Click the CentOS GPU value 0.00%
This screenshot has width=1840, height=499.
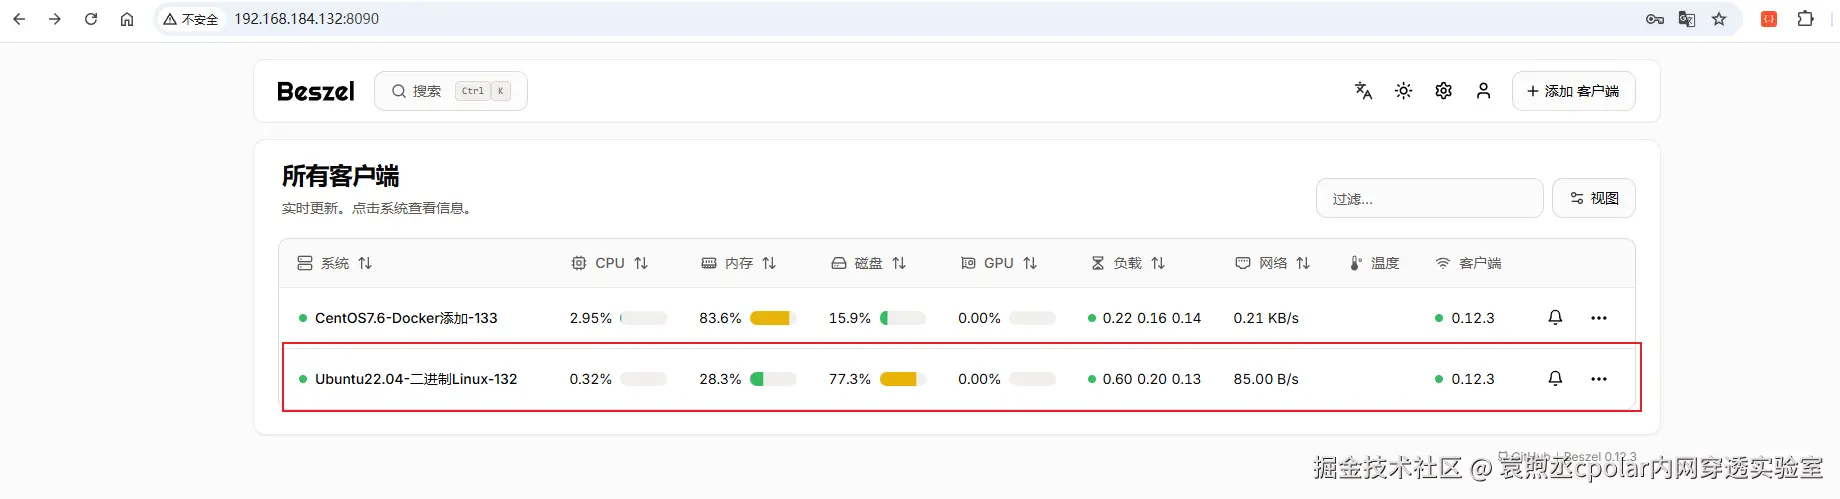[979, 318]
